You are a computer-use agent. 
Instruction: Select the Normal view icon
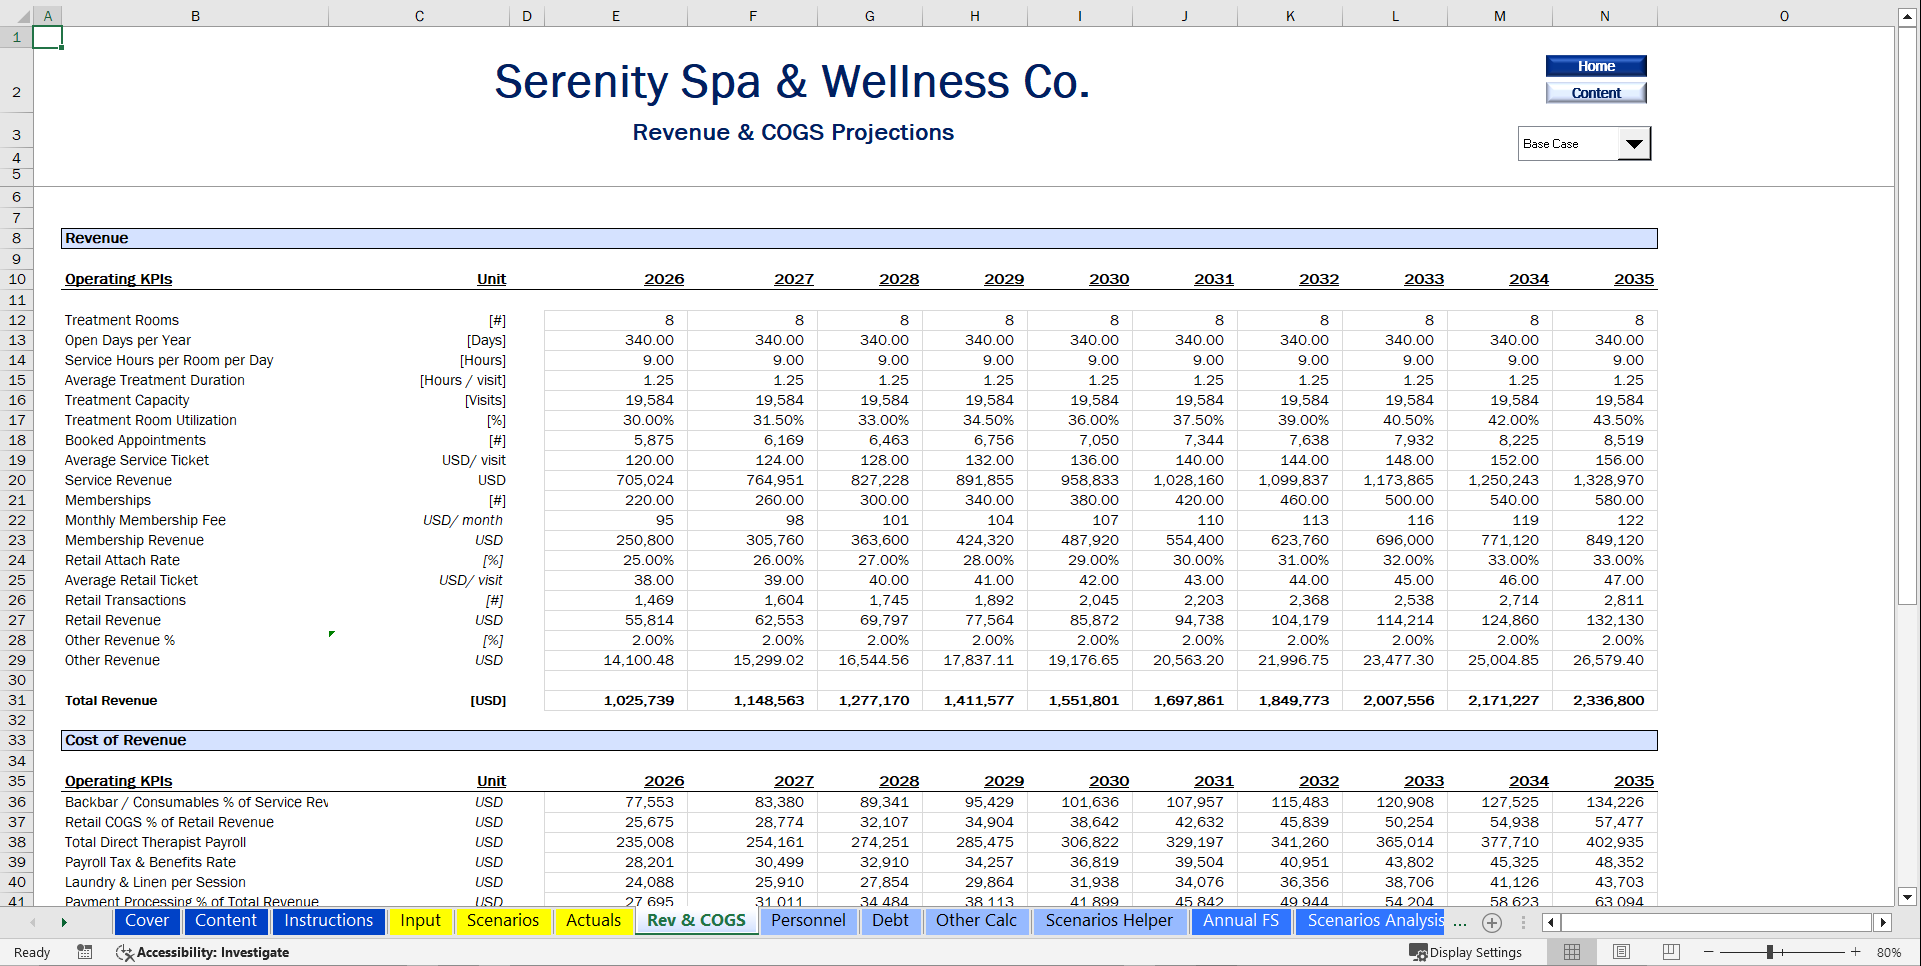(1573, 952)
